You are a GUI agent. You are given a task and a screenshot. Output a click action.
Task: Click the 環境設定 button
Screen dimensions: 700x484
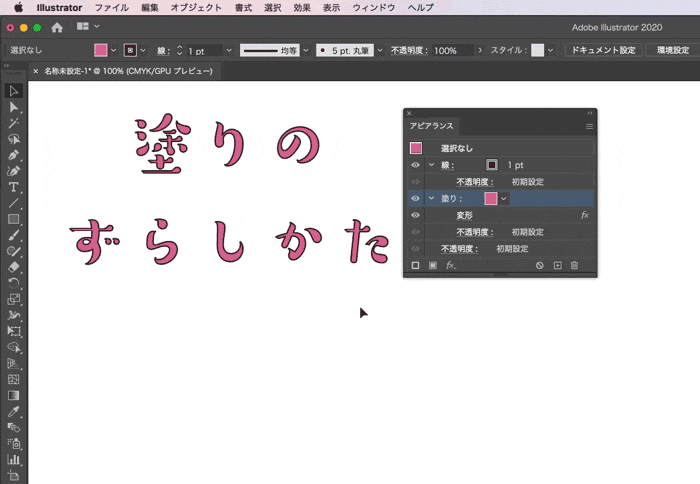pyautogui.click(x=667, y=50)
